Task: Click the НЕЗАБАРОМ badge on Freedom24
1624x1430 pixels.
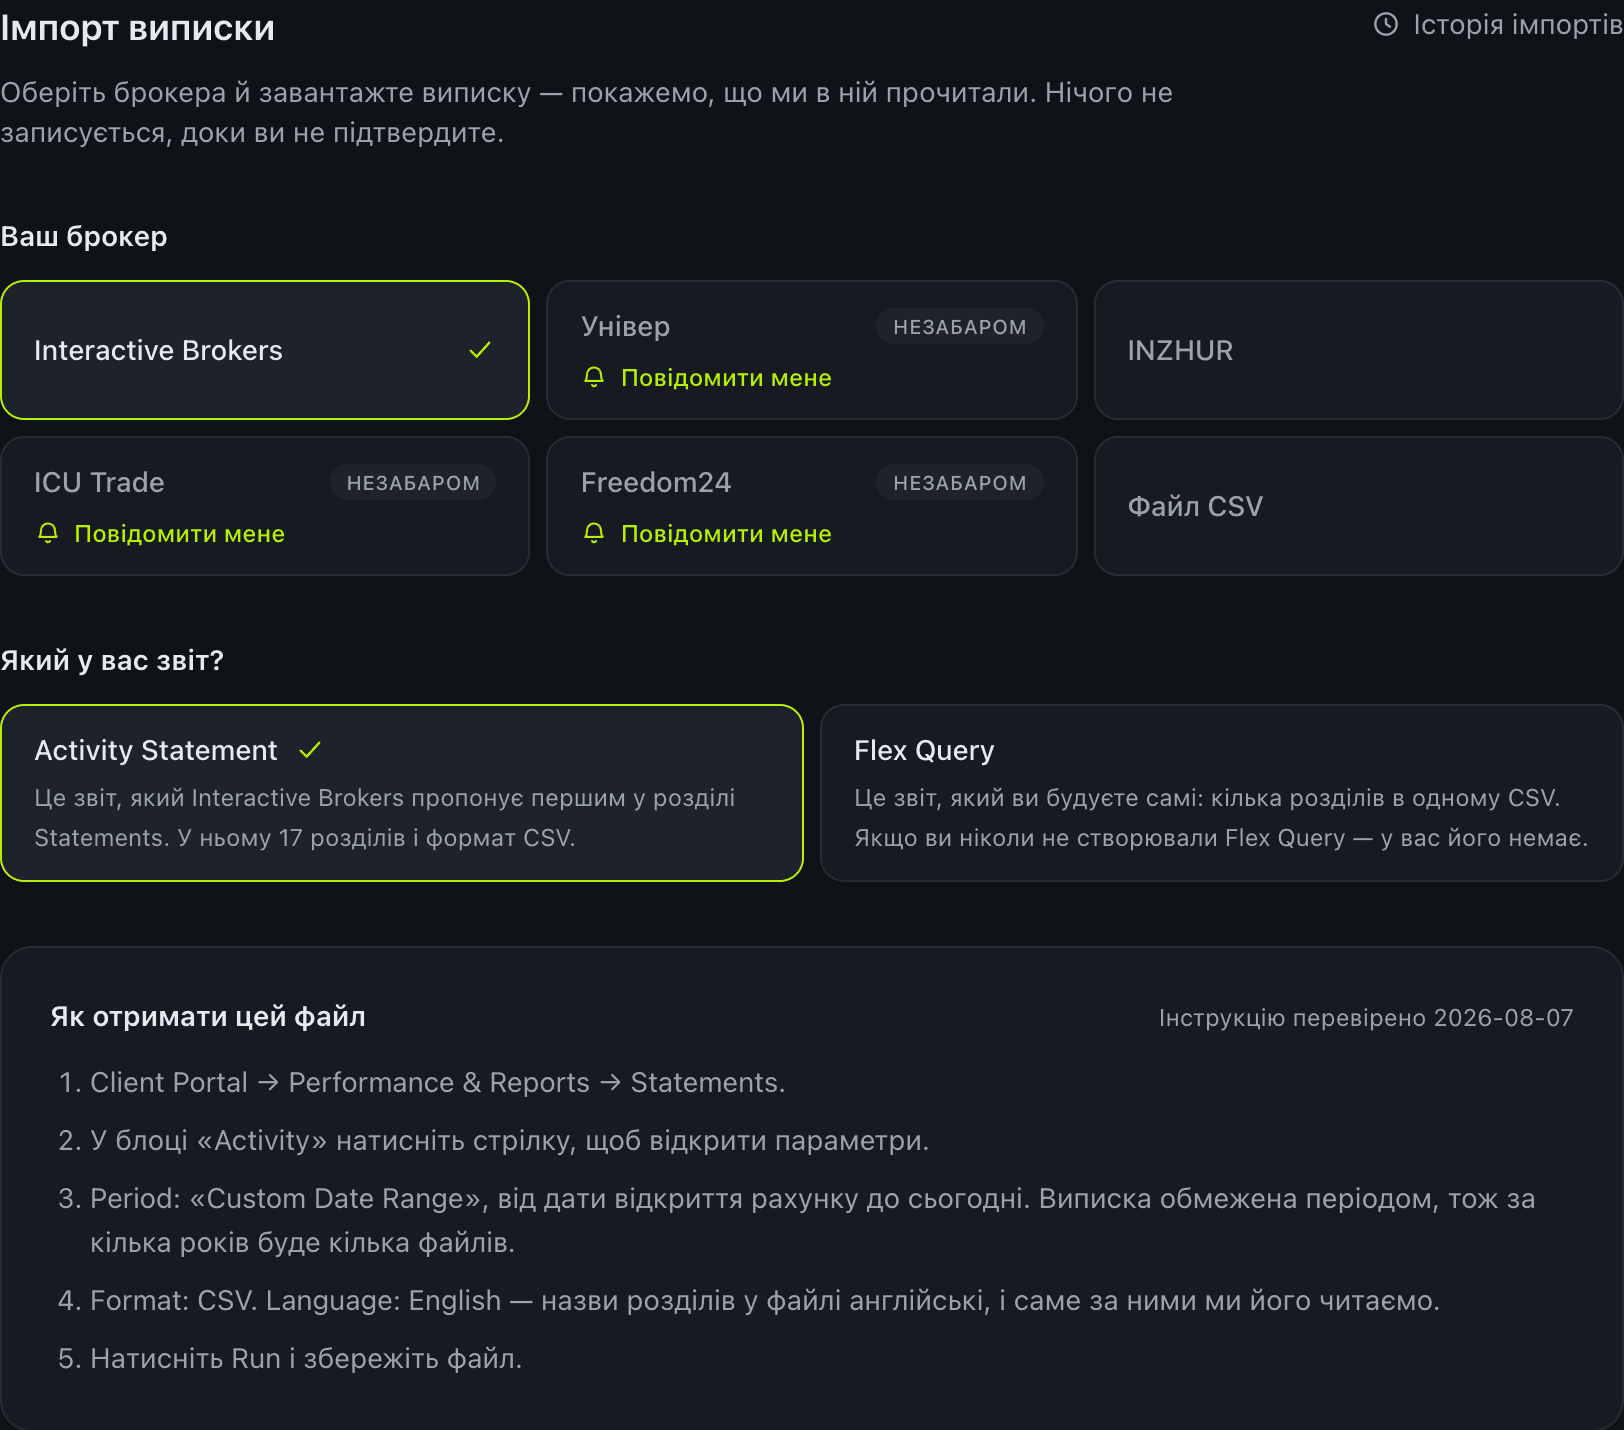Action: point(960,483)
